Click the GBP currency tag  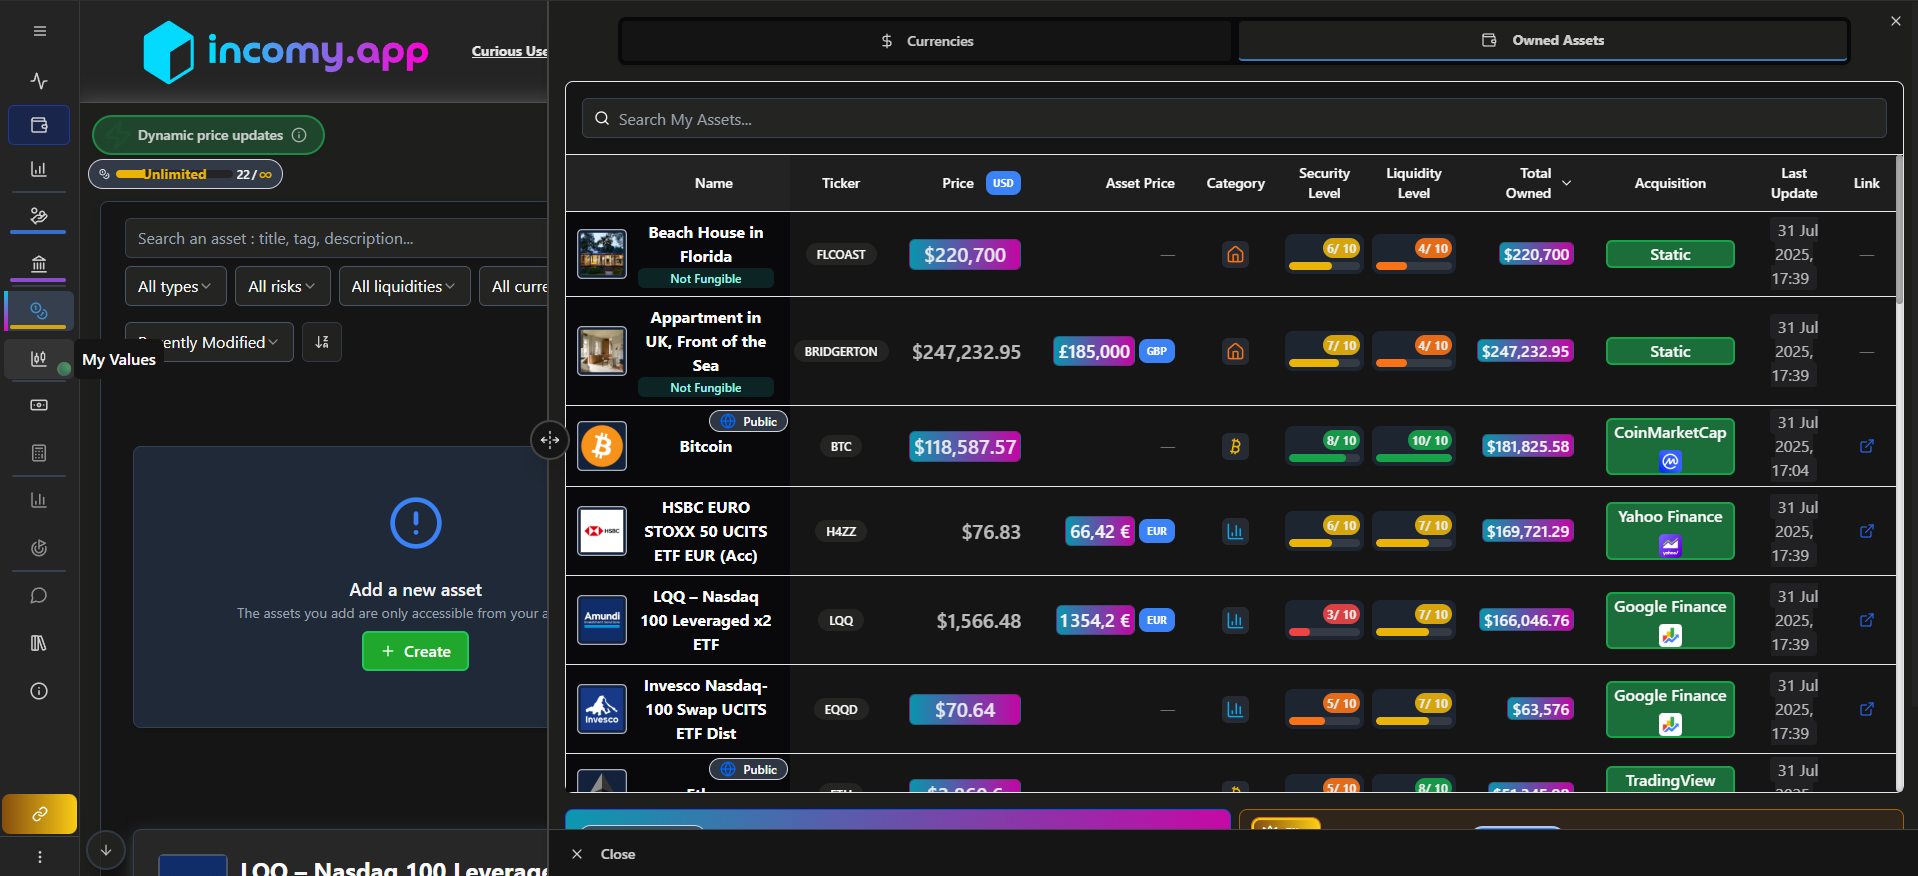tap(1156, 351)
